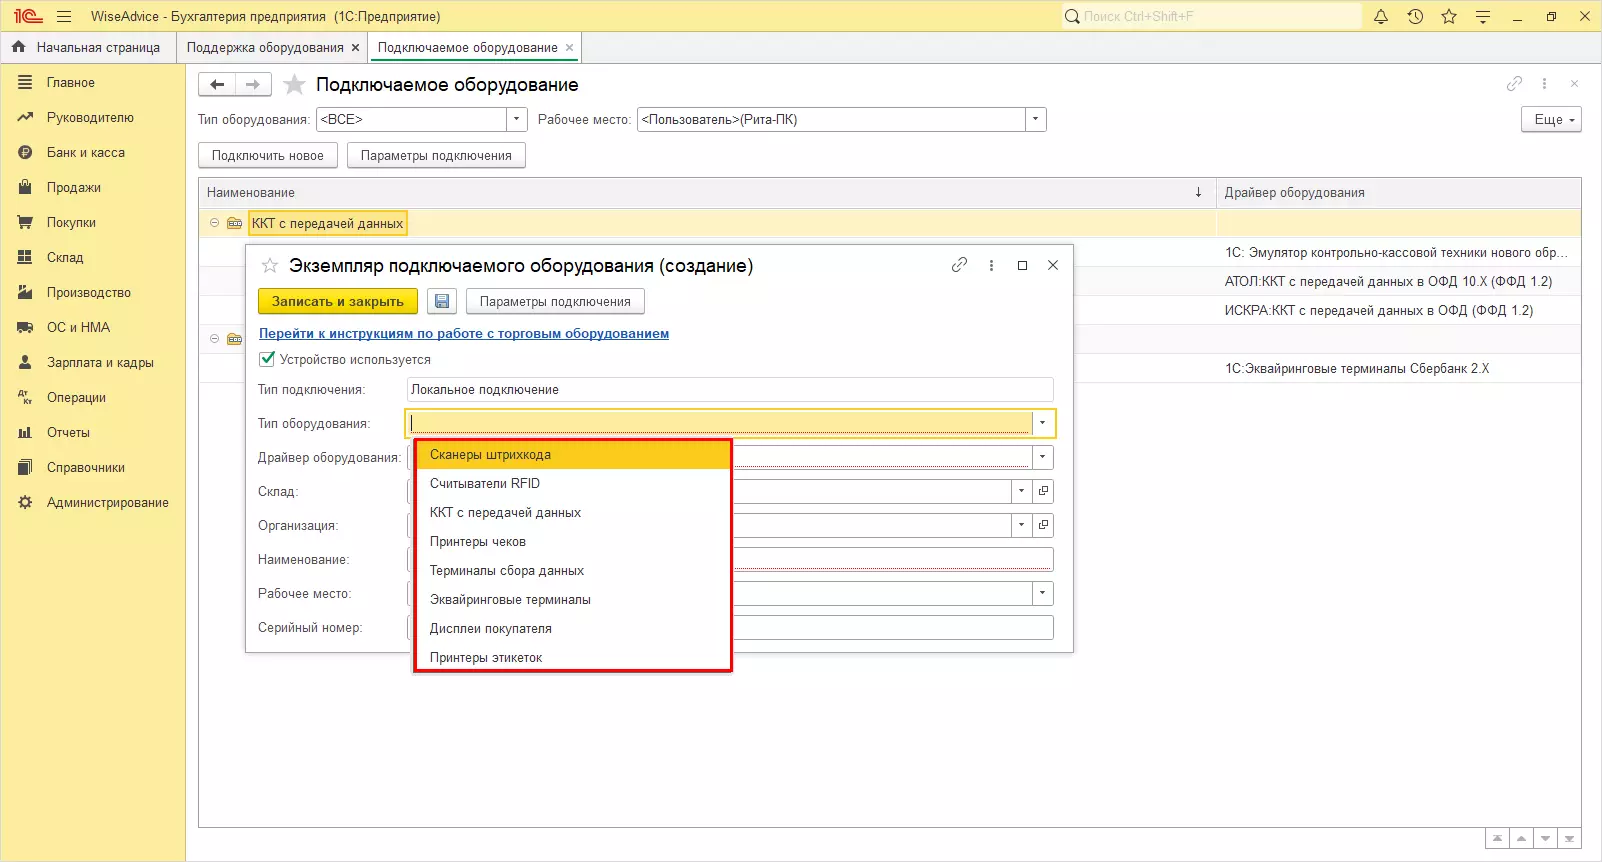This screenshot has width=1602, height=862.
Task: Select Принтеры чеков option
Action: point(572,542)
